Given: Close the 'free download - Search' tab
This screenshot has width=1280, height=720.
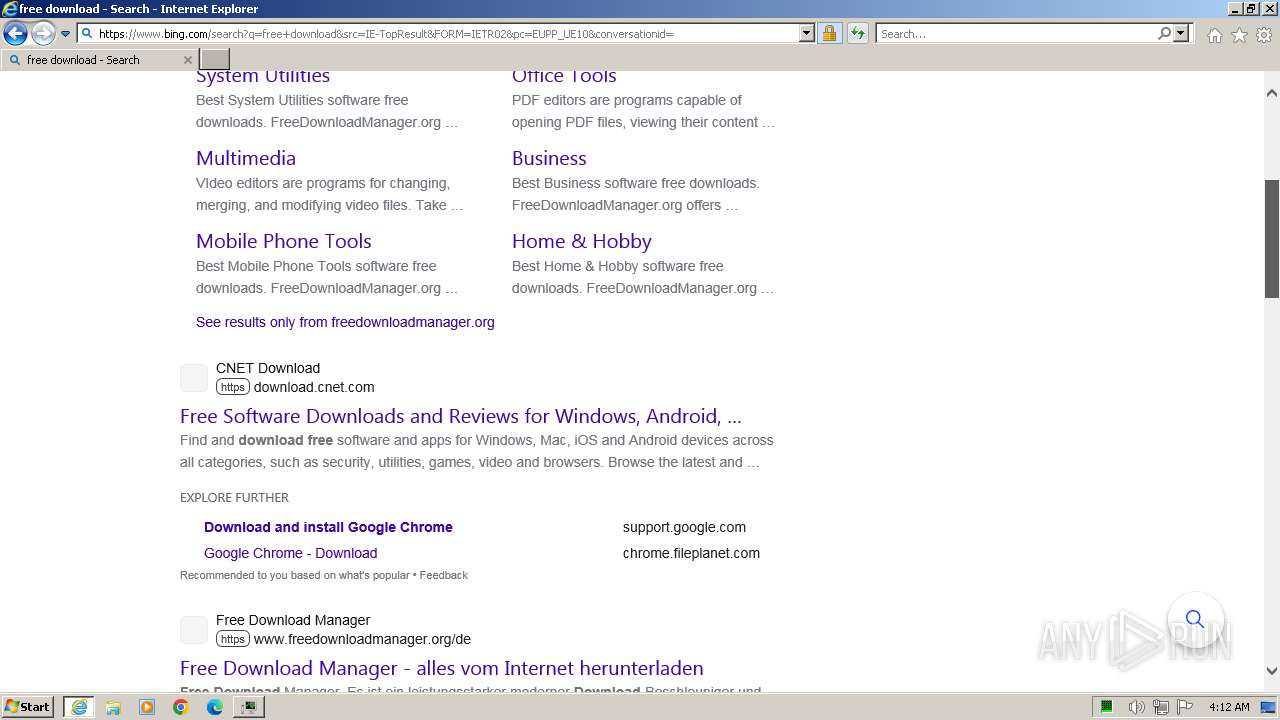Looking at the screenshot, I should (x=187, y=60).
